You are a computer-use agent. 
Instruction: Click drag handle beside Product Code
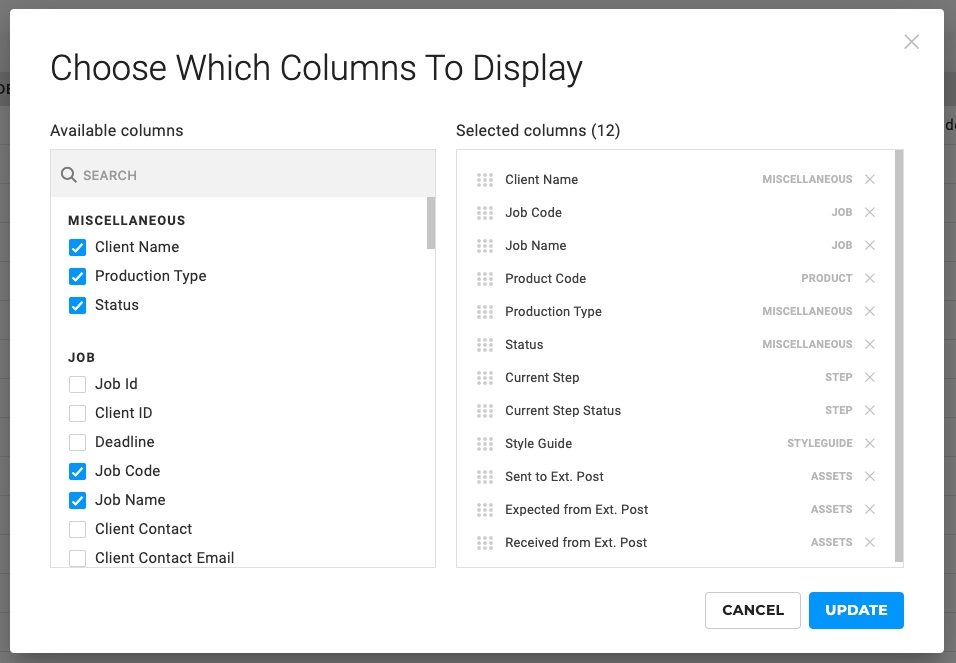click(485, 279)
